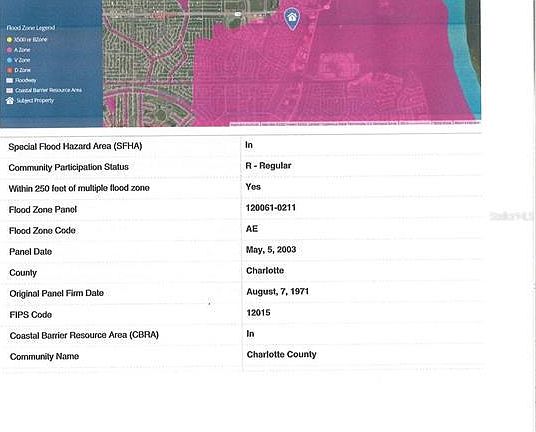This screenshot has width=536, height=432.
Task: Click the CBRA value 'In'
Action: click(251, 334)
